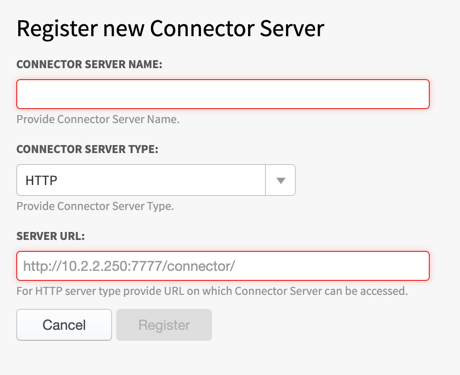Select the HTTP server type combo box
This screenshot has width=460, height=375.
tap(156, 180)
